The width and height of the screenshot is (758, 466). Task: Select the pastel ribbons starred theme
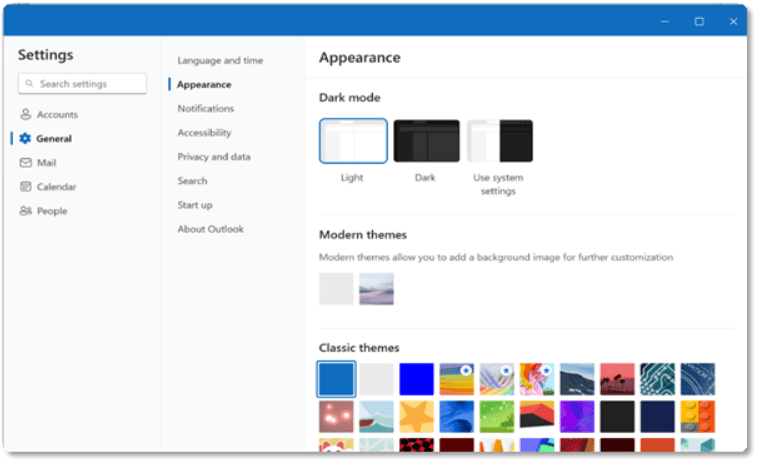click(496, 379)
